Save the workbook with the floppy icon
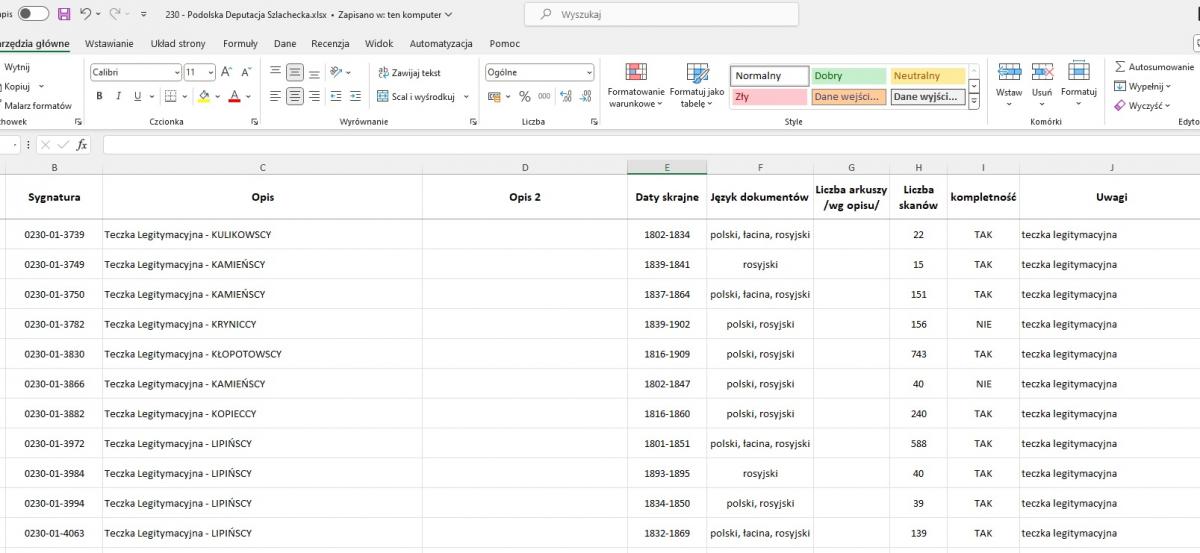The width and height of the screenshot is (1200, 553). click(64, 14)
